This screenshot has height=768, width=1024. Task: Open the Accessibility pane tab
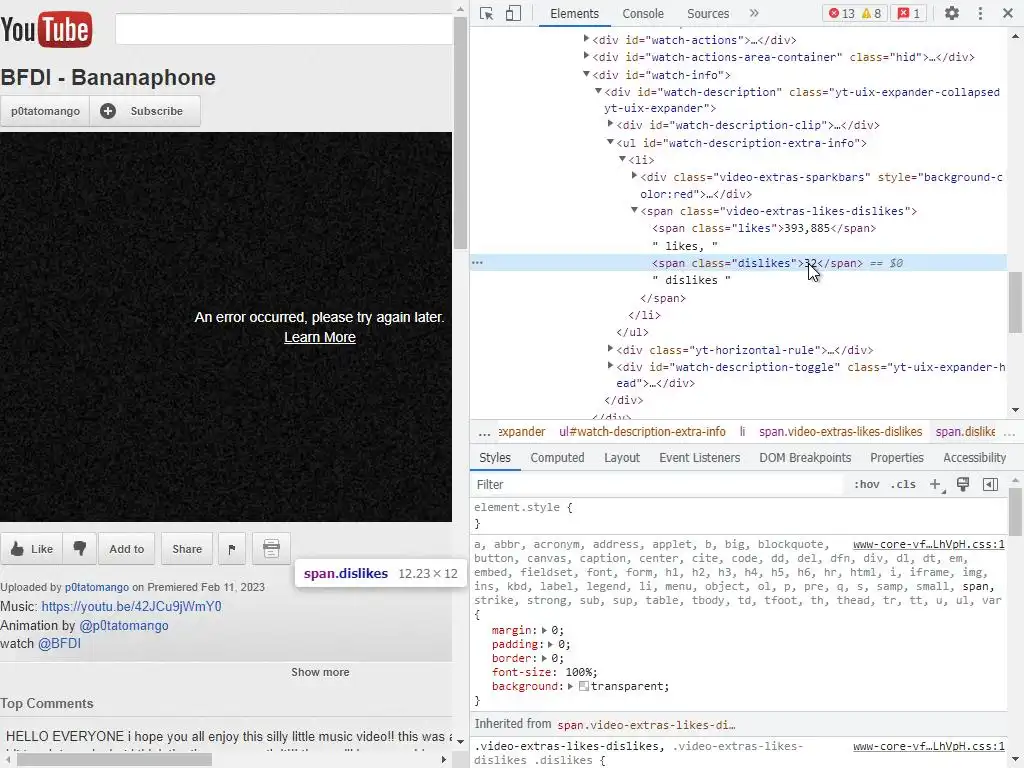tap(974, 458)
